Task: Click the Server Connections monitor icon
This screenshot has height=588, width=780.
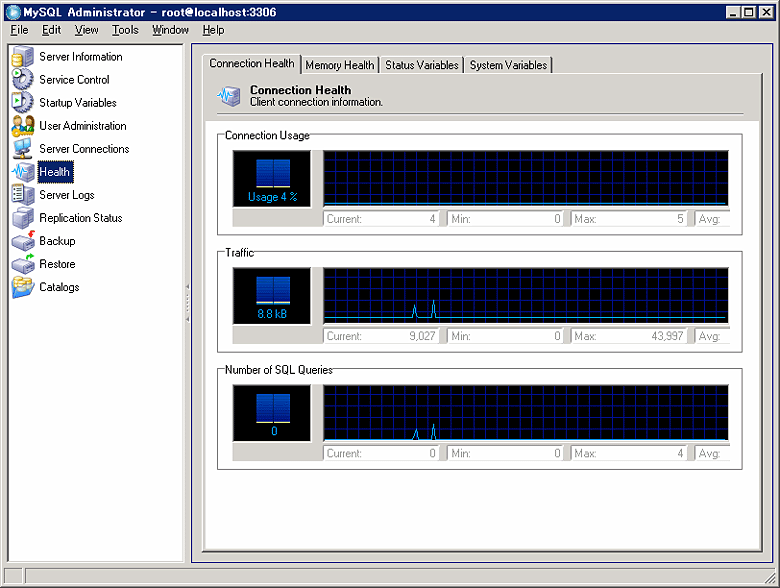Action: coord(23,149)
